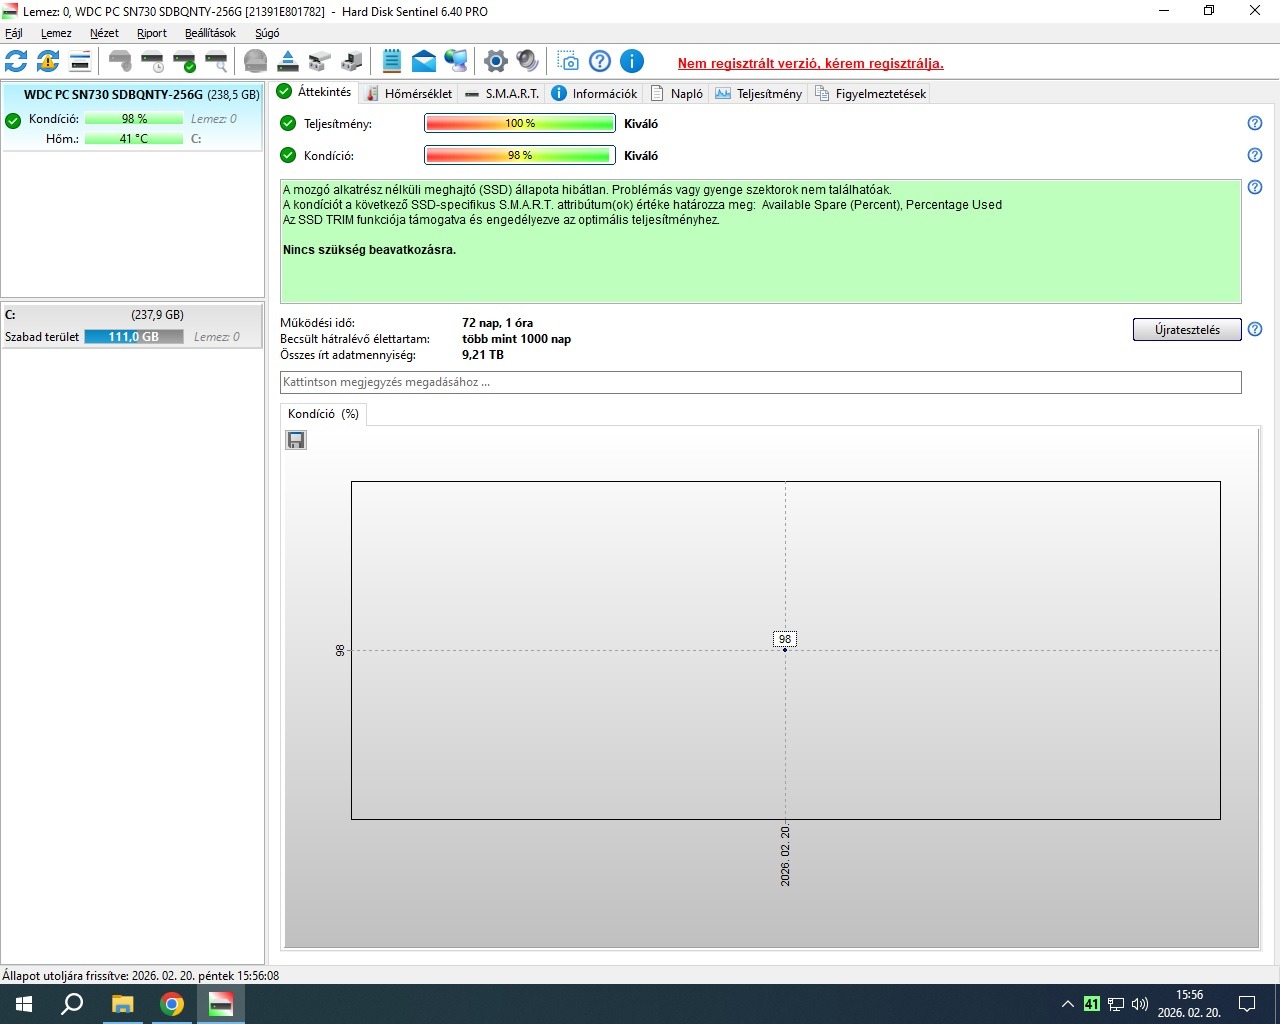Click the comment input field

[760, 382]
